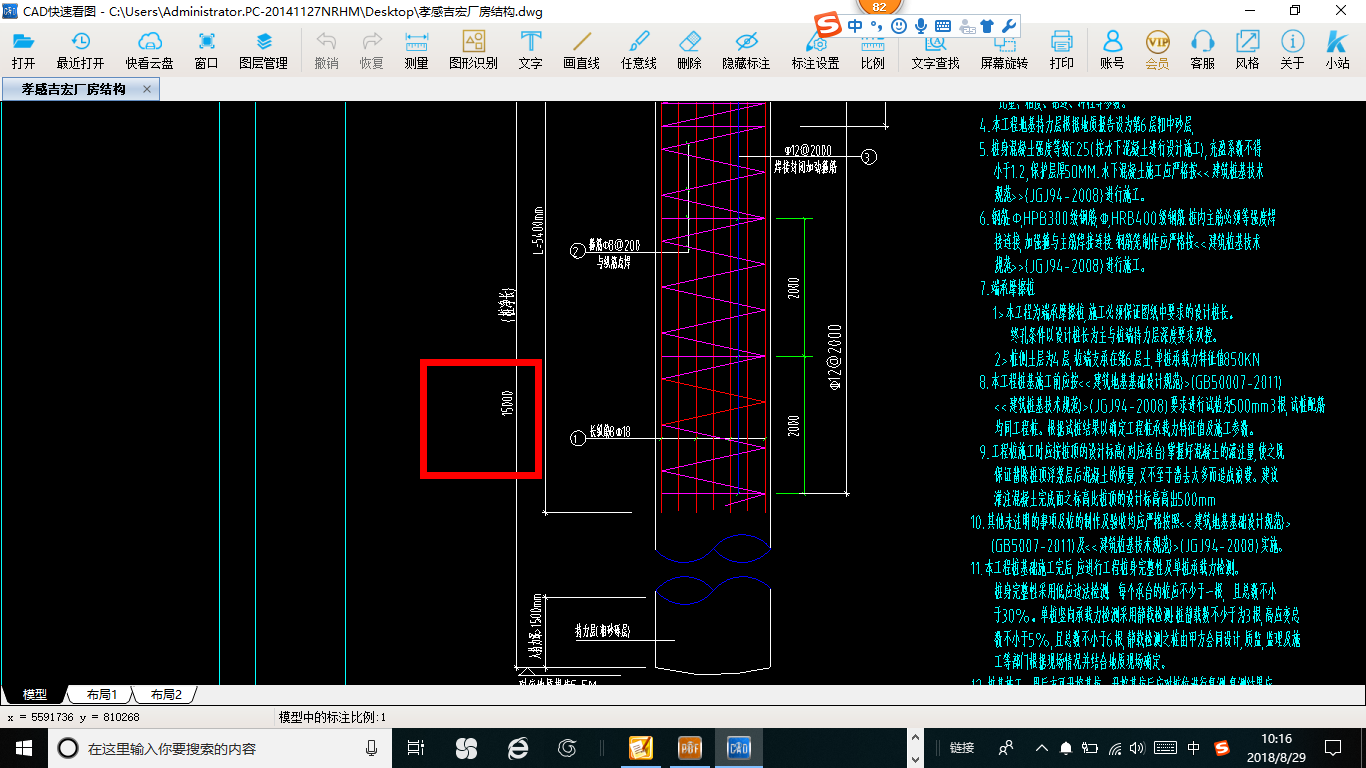Open 关于 about info
1366x768 pixels.
pyautogui.click(x=1293, y=50)
